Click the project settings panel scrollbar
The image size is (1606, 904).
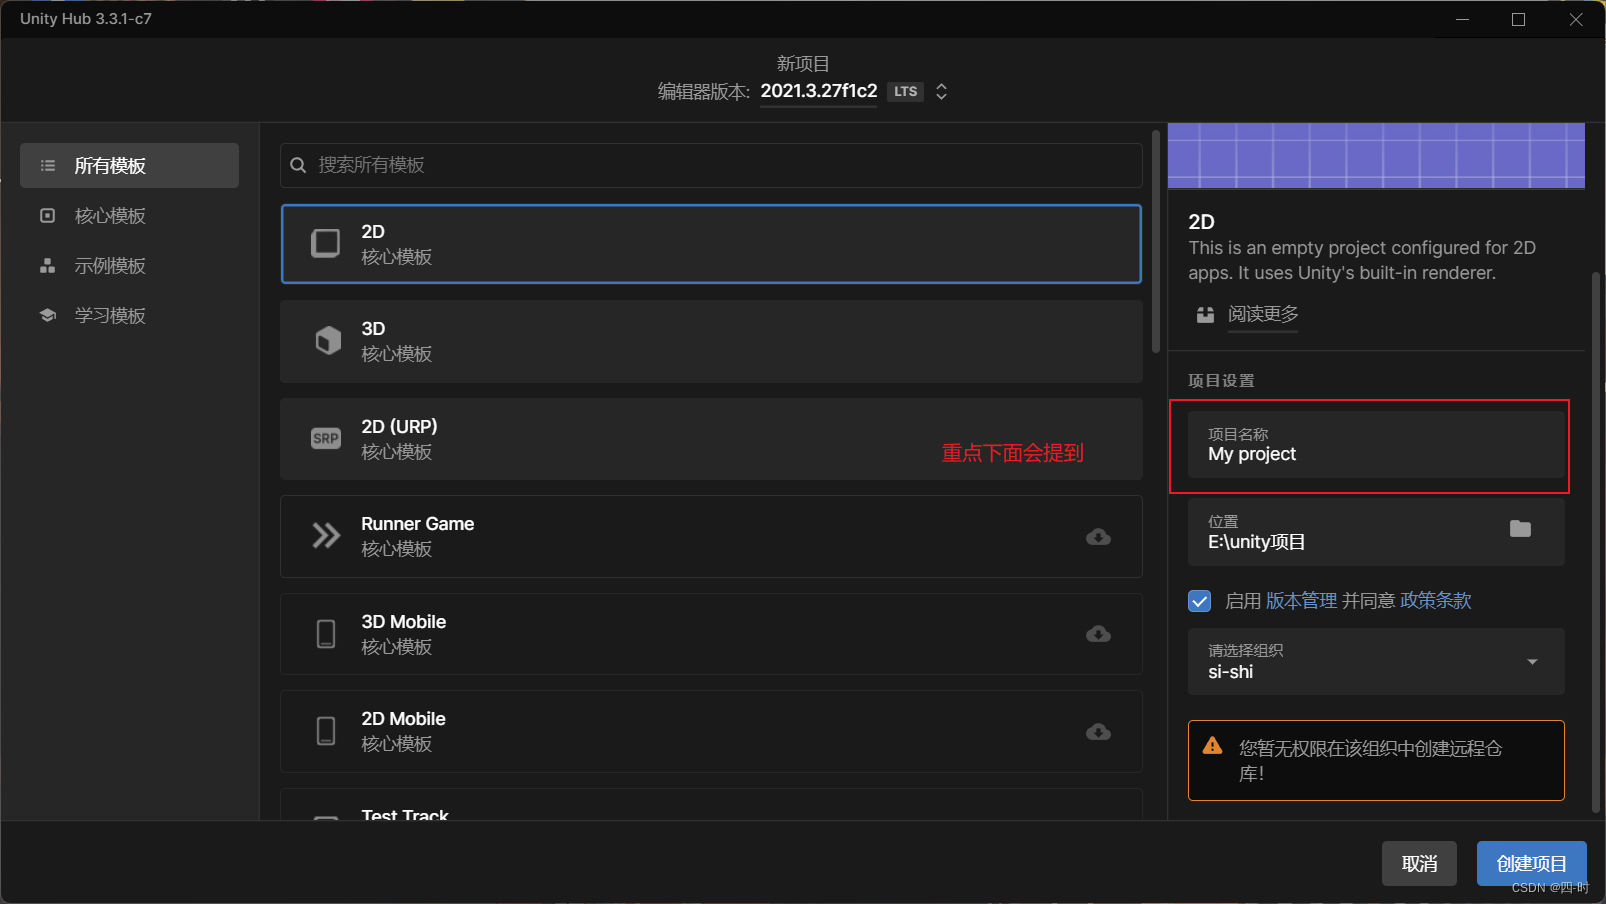pos(1595,541)
